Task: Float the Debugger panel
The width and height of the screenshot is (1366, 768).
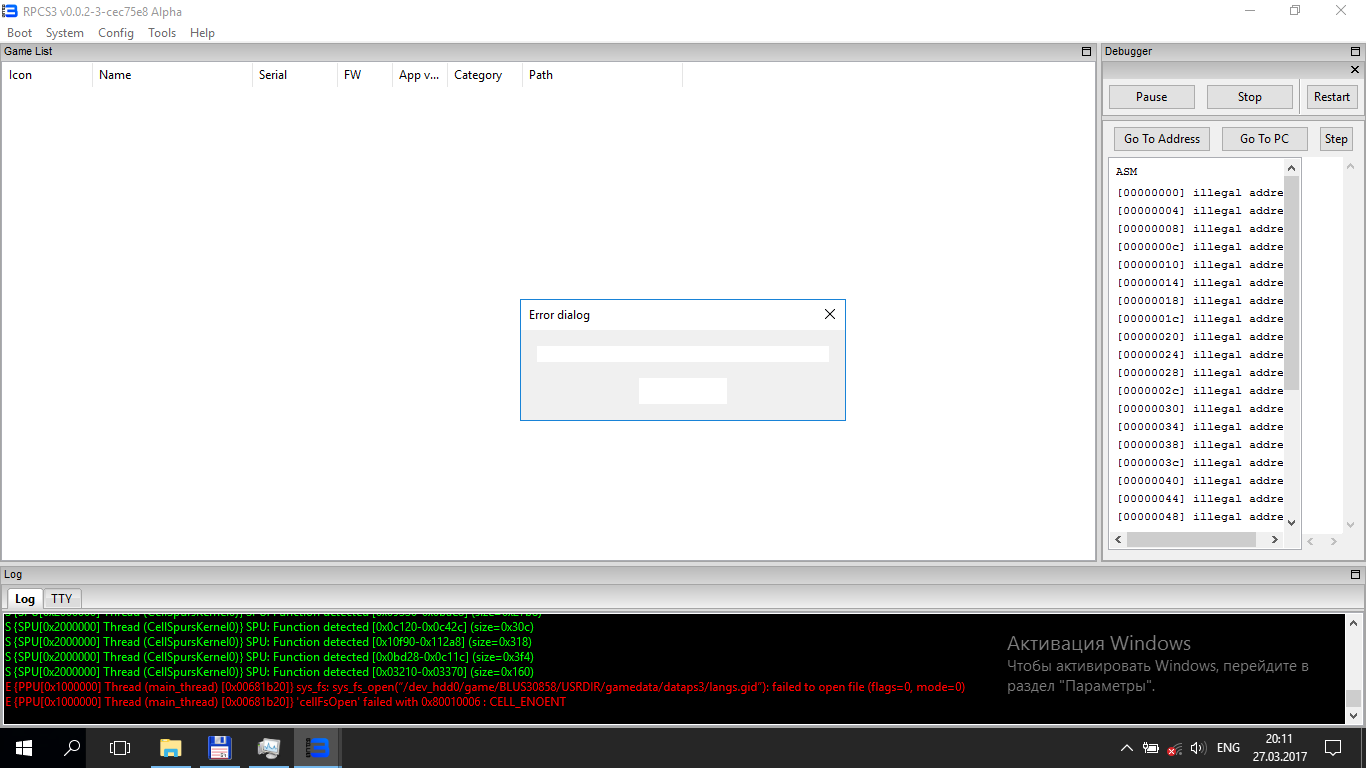Action: (x=1356, y=51)
